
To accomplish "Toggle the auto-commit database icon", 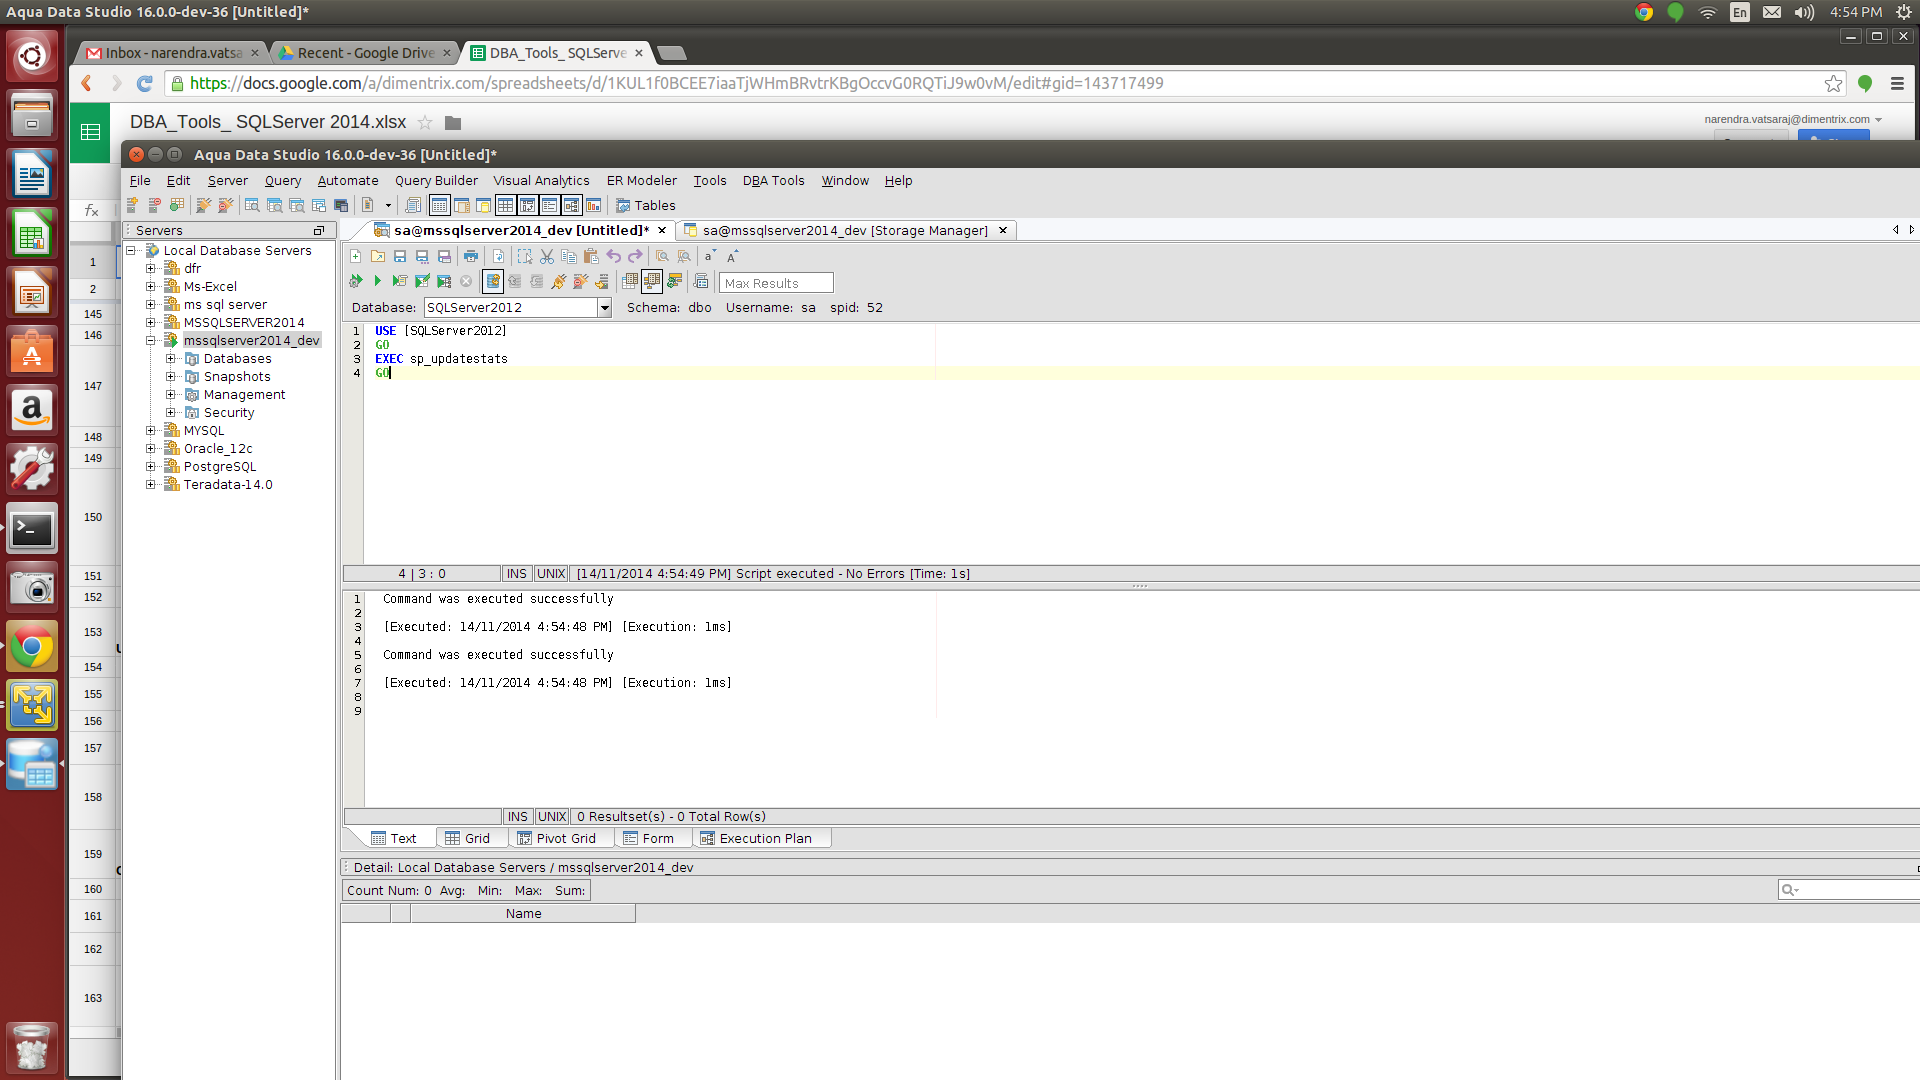I will (x=493, y=282).
